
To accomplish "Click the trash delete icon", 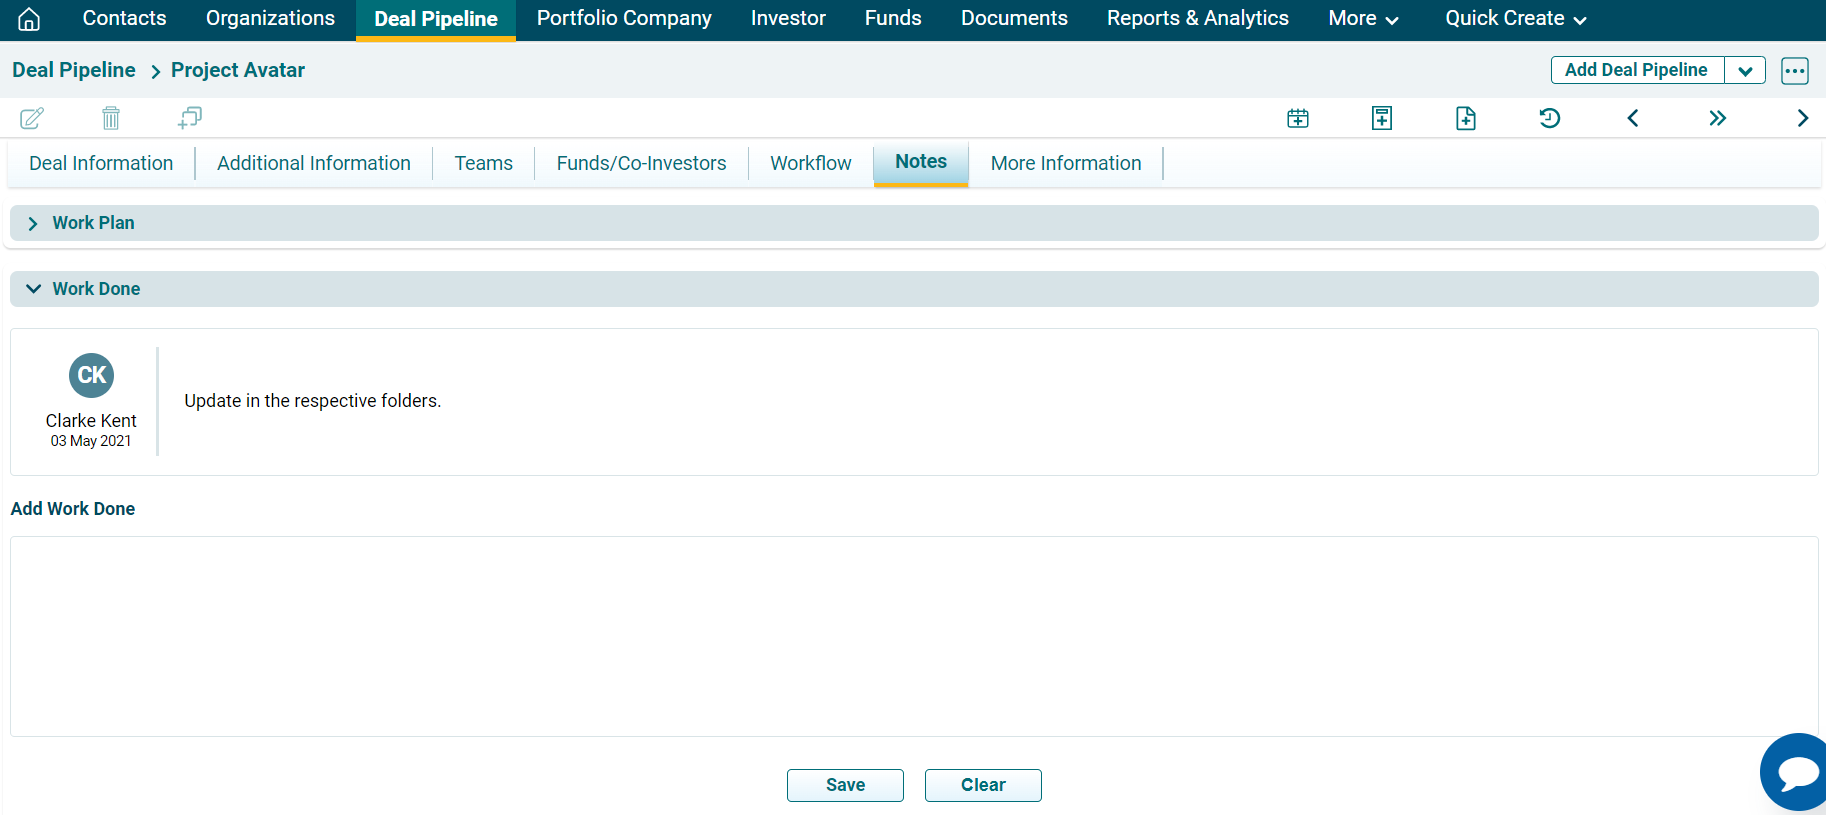I will pos(111,118).
